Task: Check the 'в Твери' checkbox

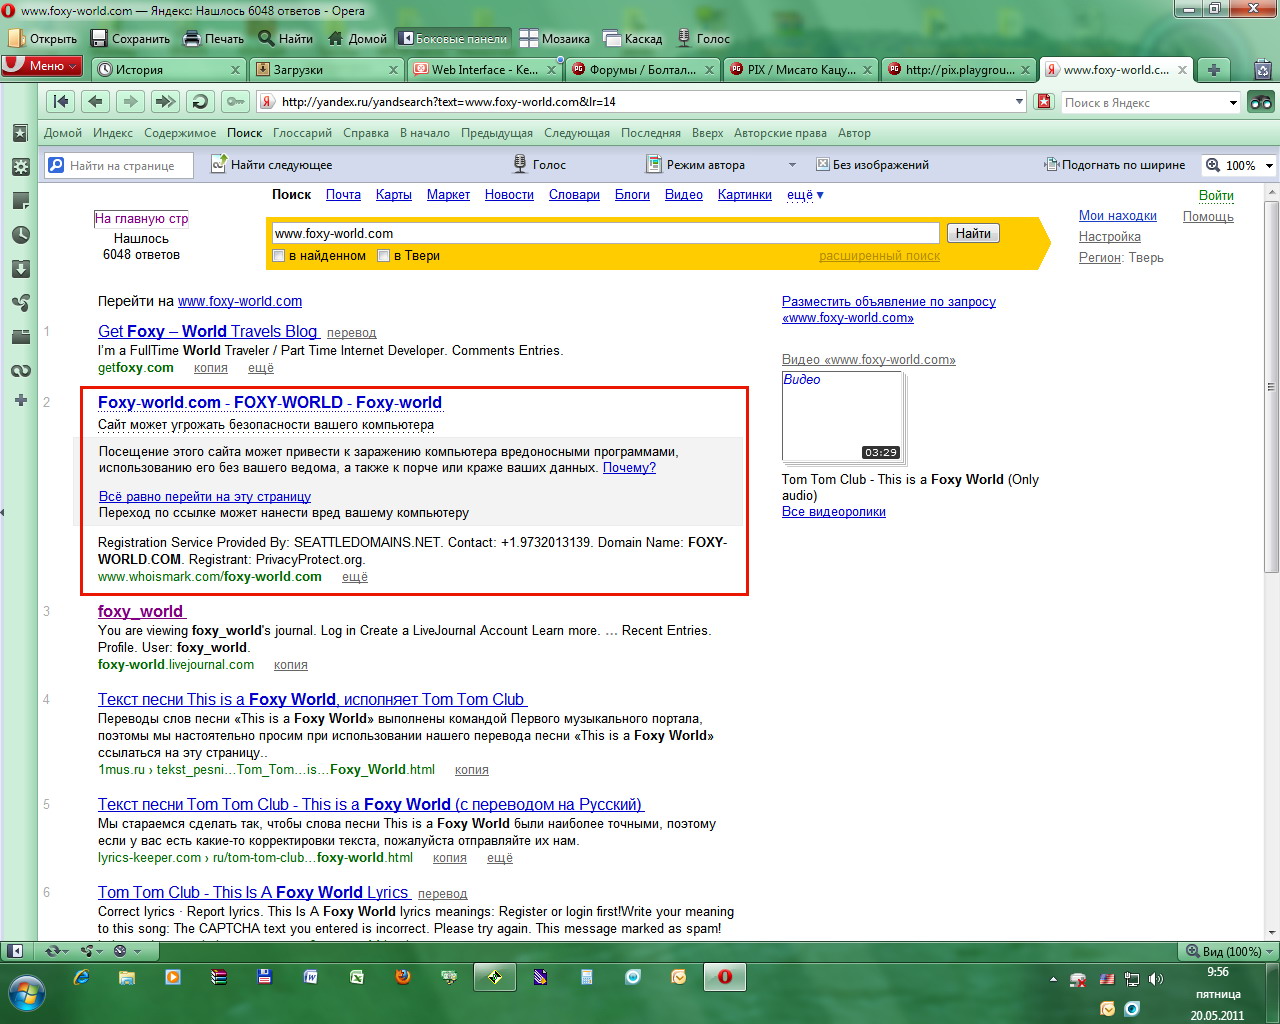Action: click(x=383, y=256)
